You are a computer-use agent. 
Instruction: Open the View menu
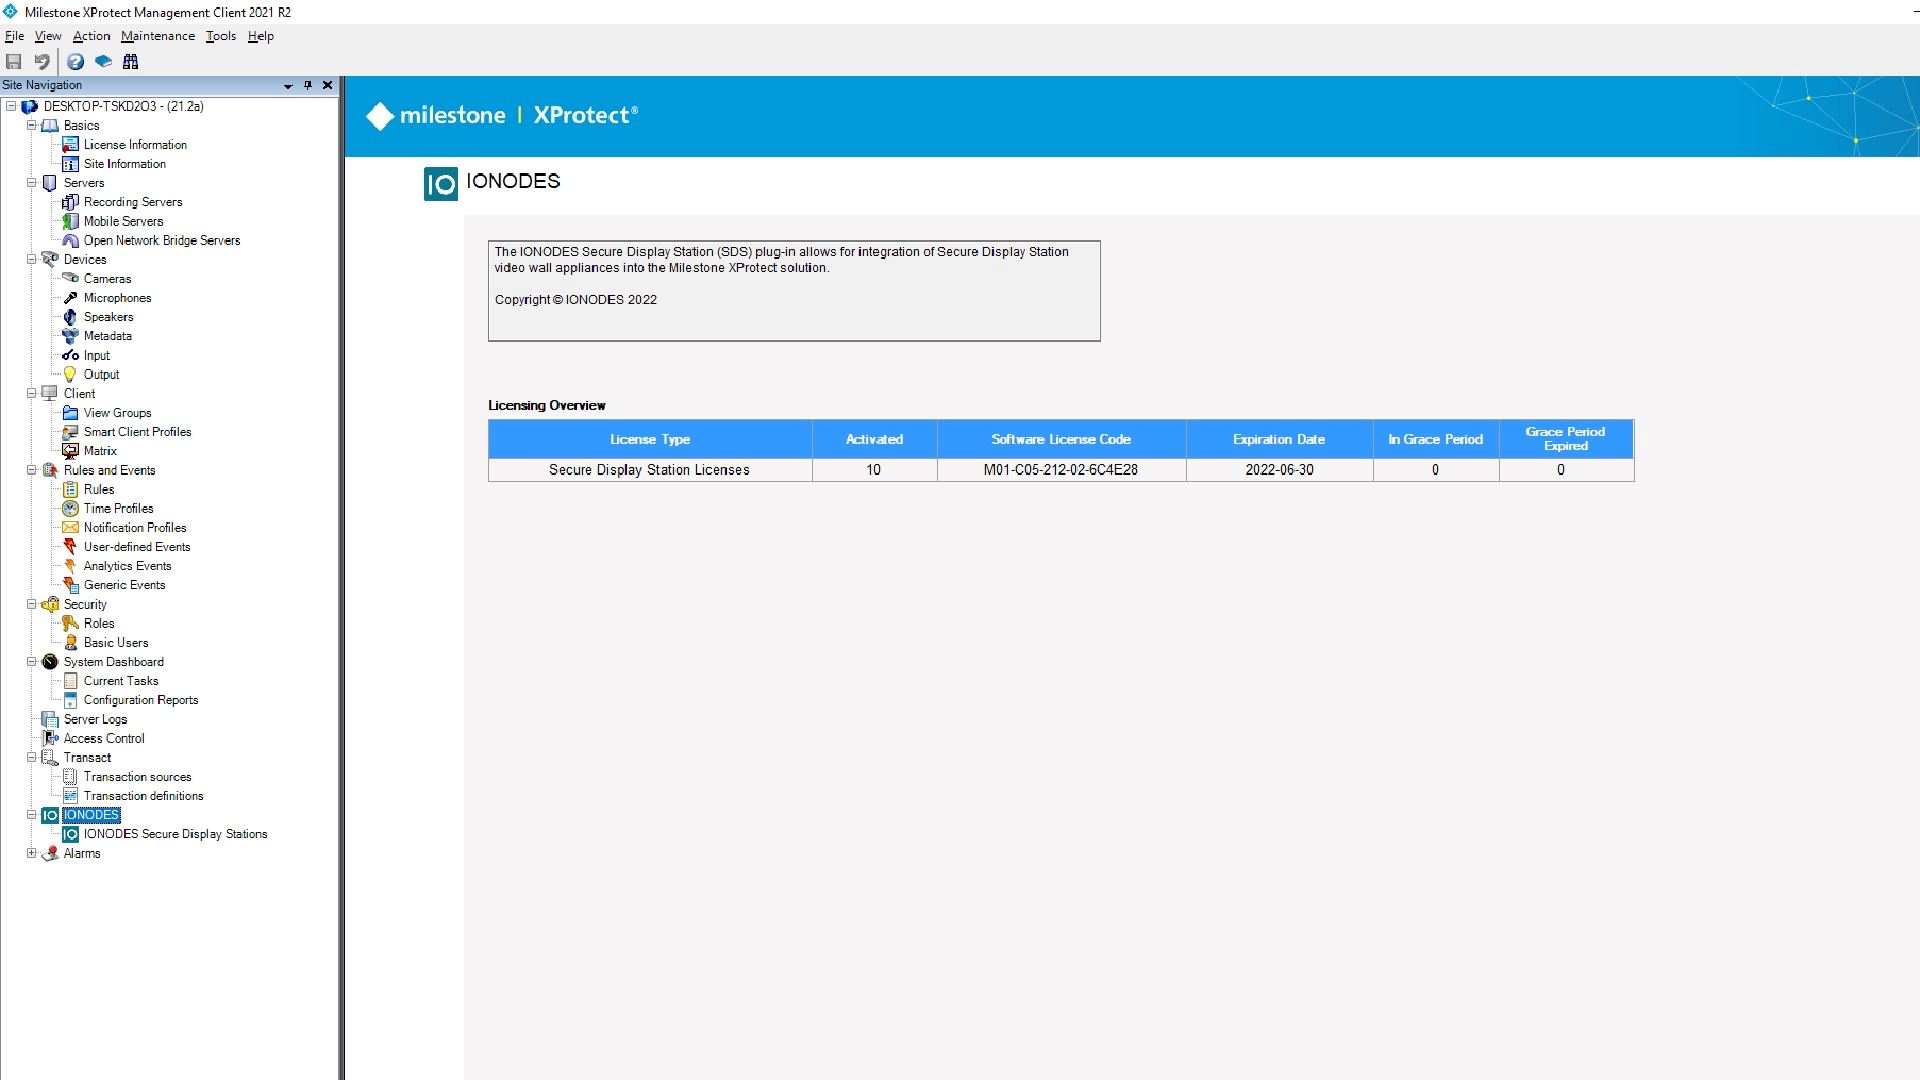(48, 36)
